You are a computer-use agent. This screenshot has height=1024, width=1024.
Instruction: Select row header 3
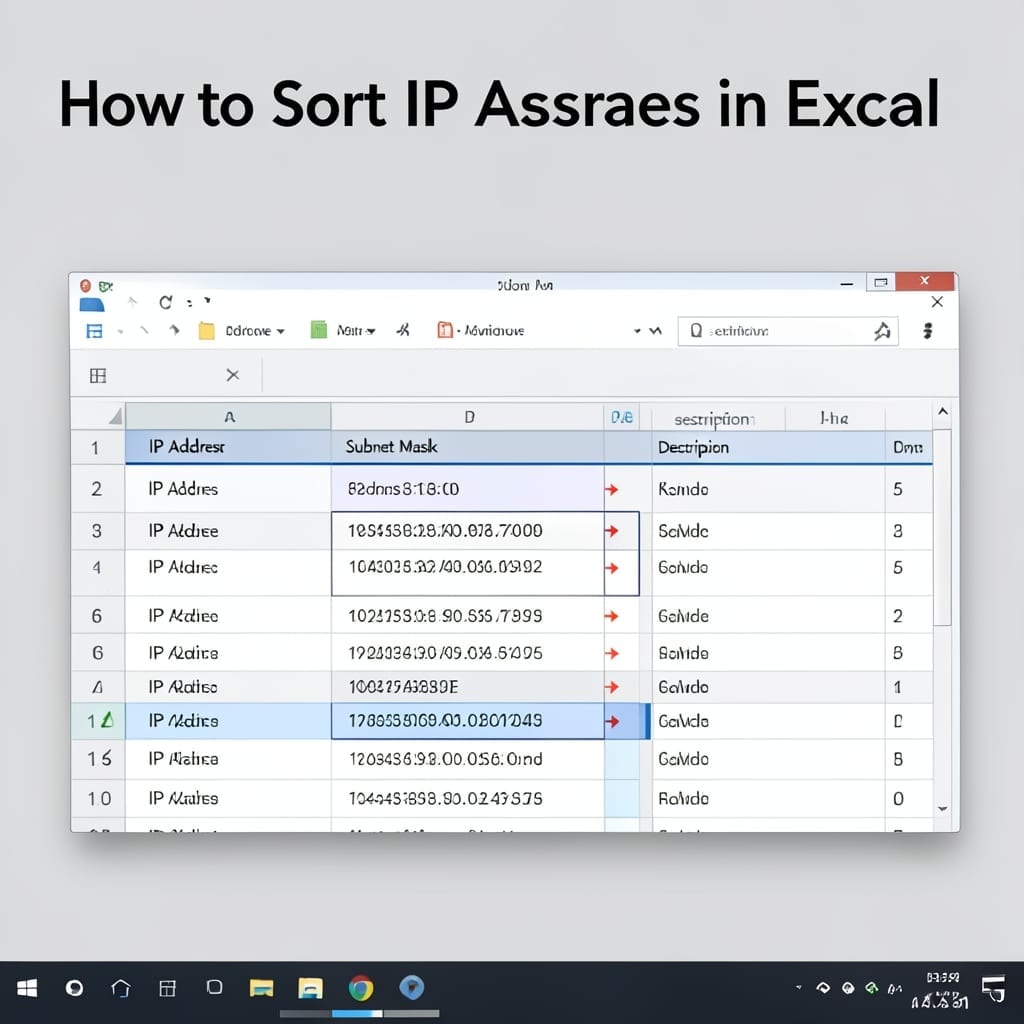97,531
